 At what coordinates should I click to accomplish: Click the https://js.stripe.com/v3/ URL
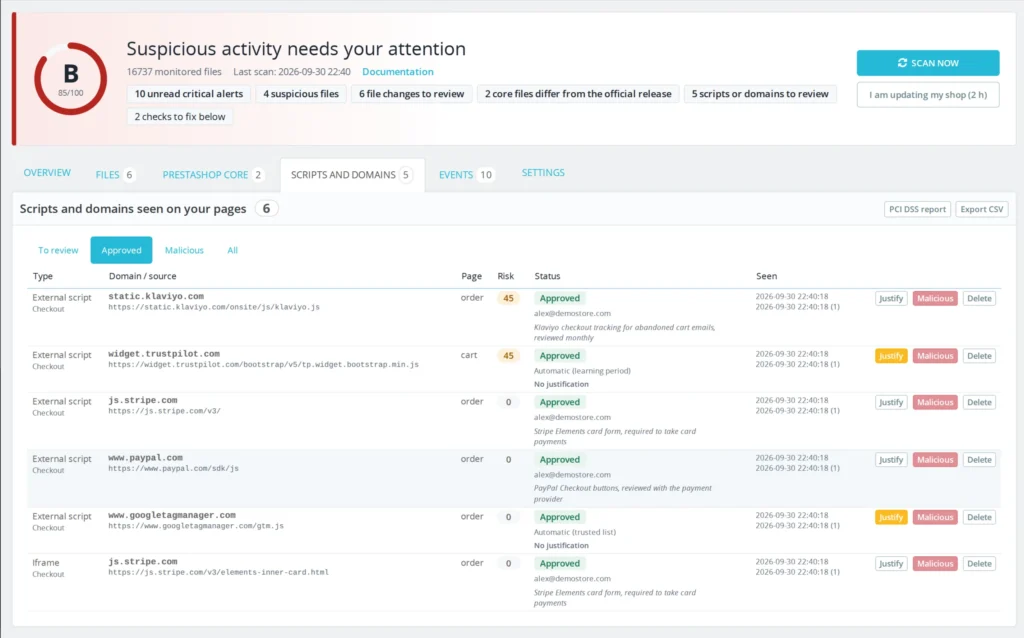[165, 411]
